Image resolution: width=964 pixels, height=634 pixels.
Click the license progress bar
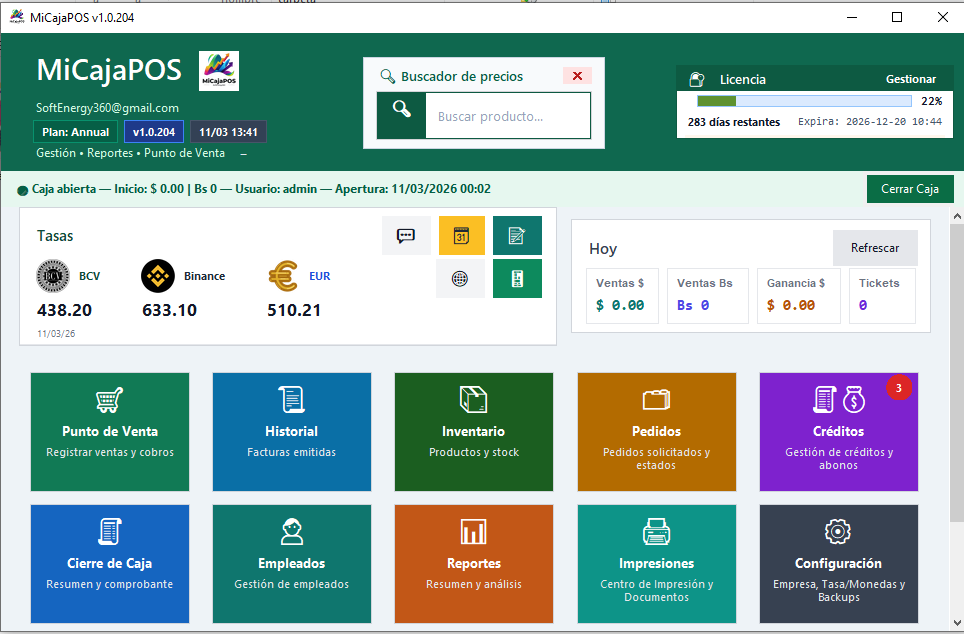803,101
